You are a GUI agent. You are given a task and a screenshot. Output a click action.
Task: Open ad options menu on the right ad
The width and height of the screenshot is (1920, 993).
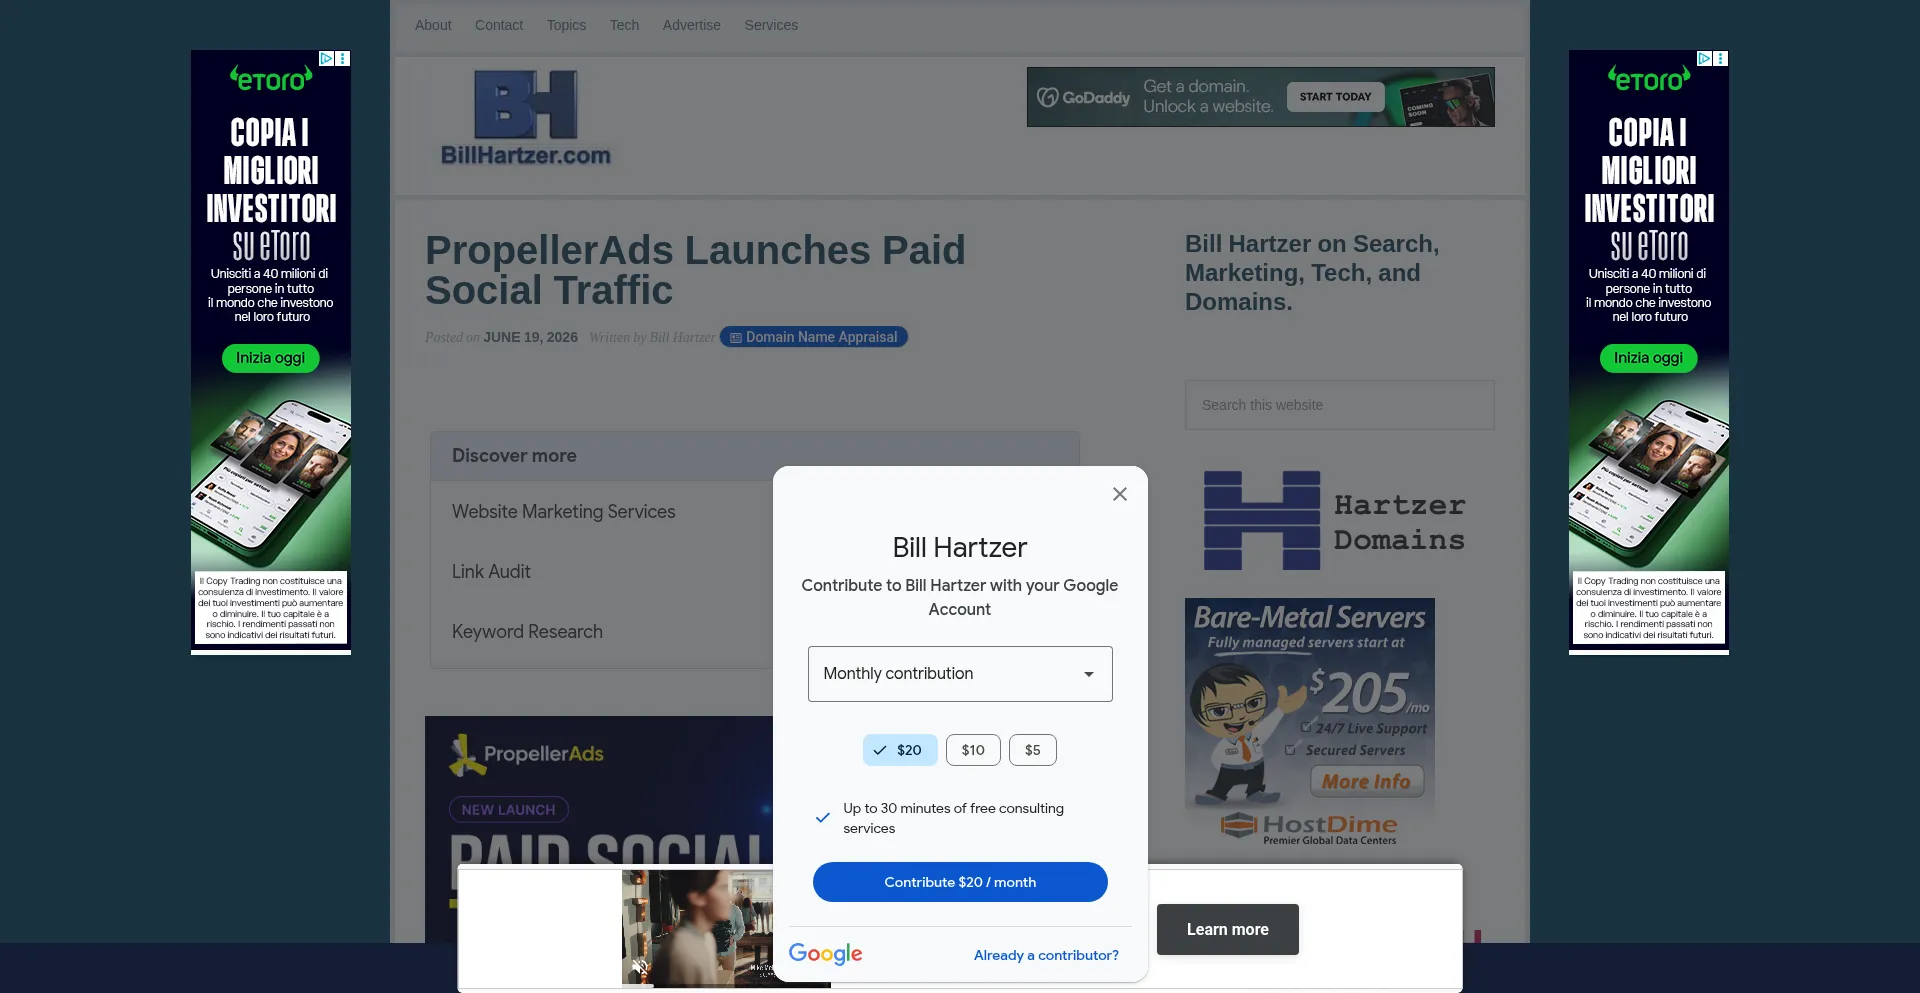point(1721,59)
